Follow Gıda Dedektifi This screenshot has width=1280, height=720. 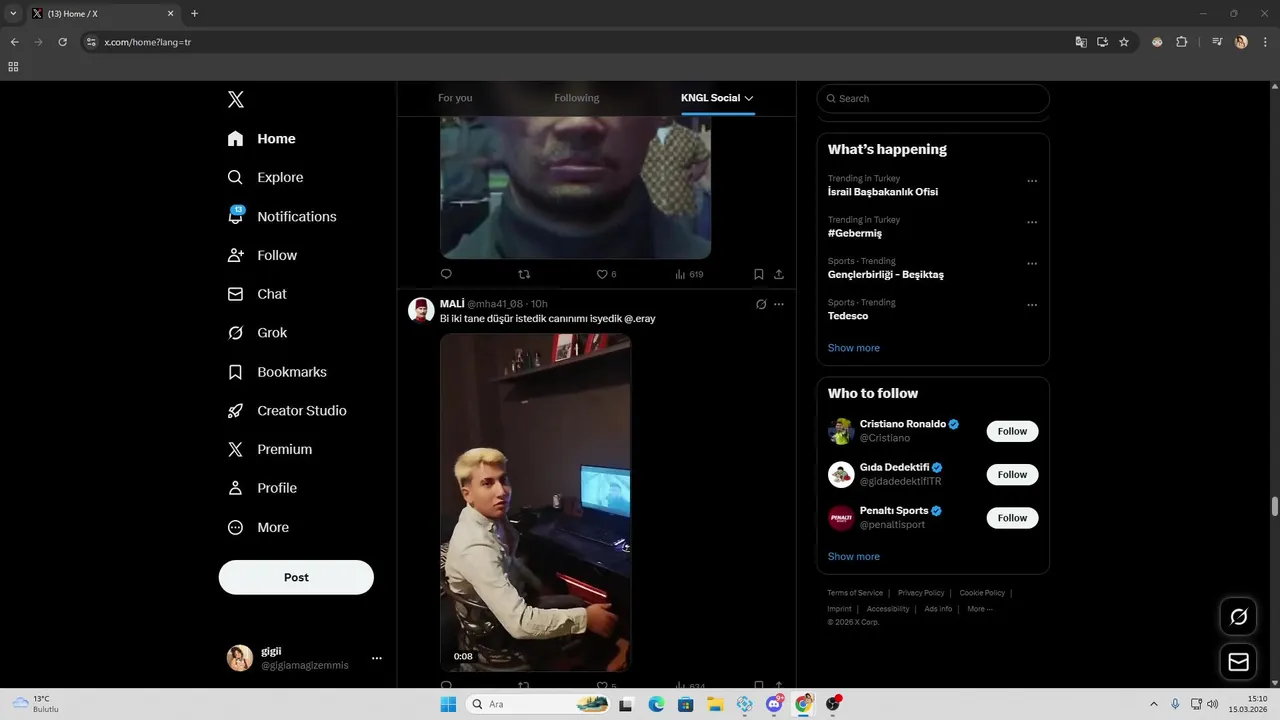pyautogui.click(x=1012, y=475)
